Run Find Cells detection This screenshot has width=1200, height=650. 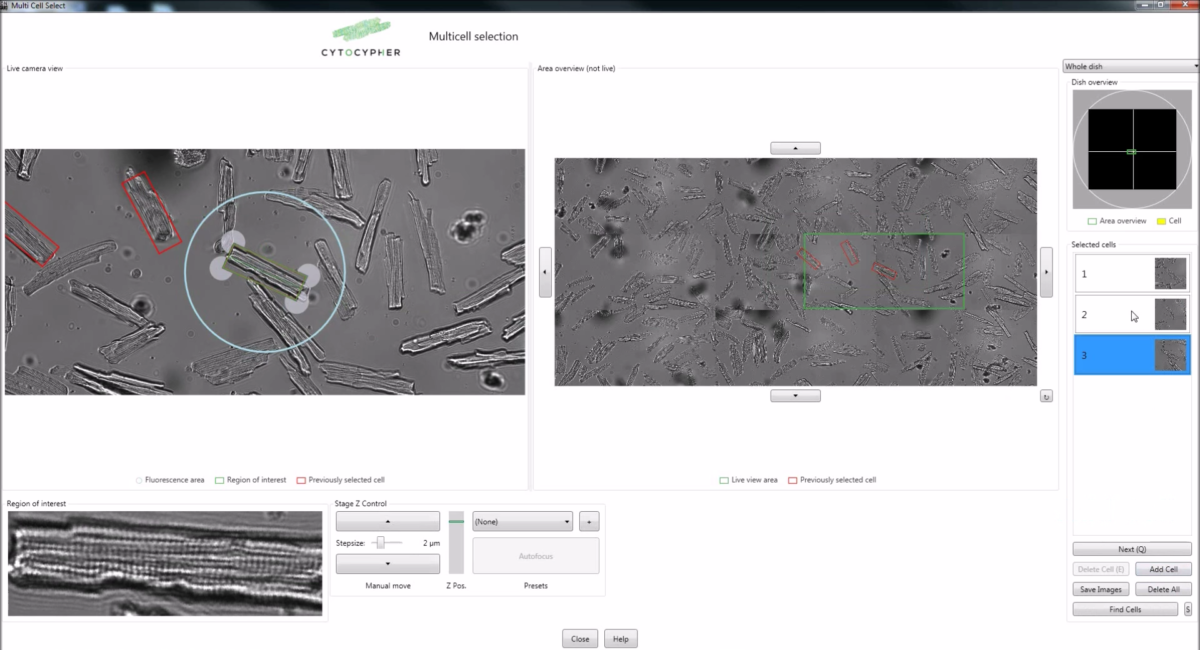pyautogui.click(x=1124, y=608)
